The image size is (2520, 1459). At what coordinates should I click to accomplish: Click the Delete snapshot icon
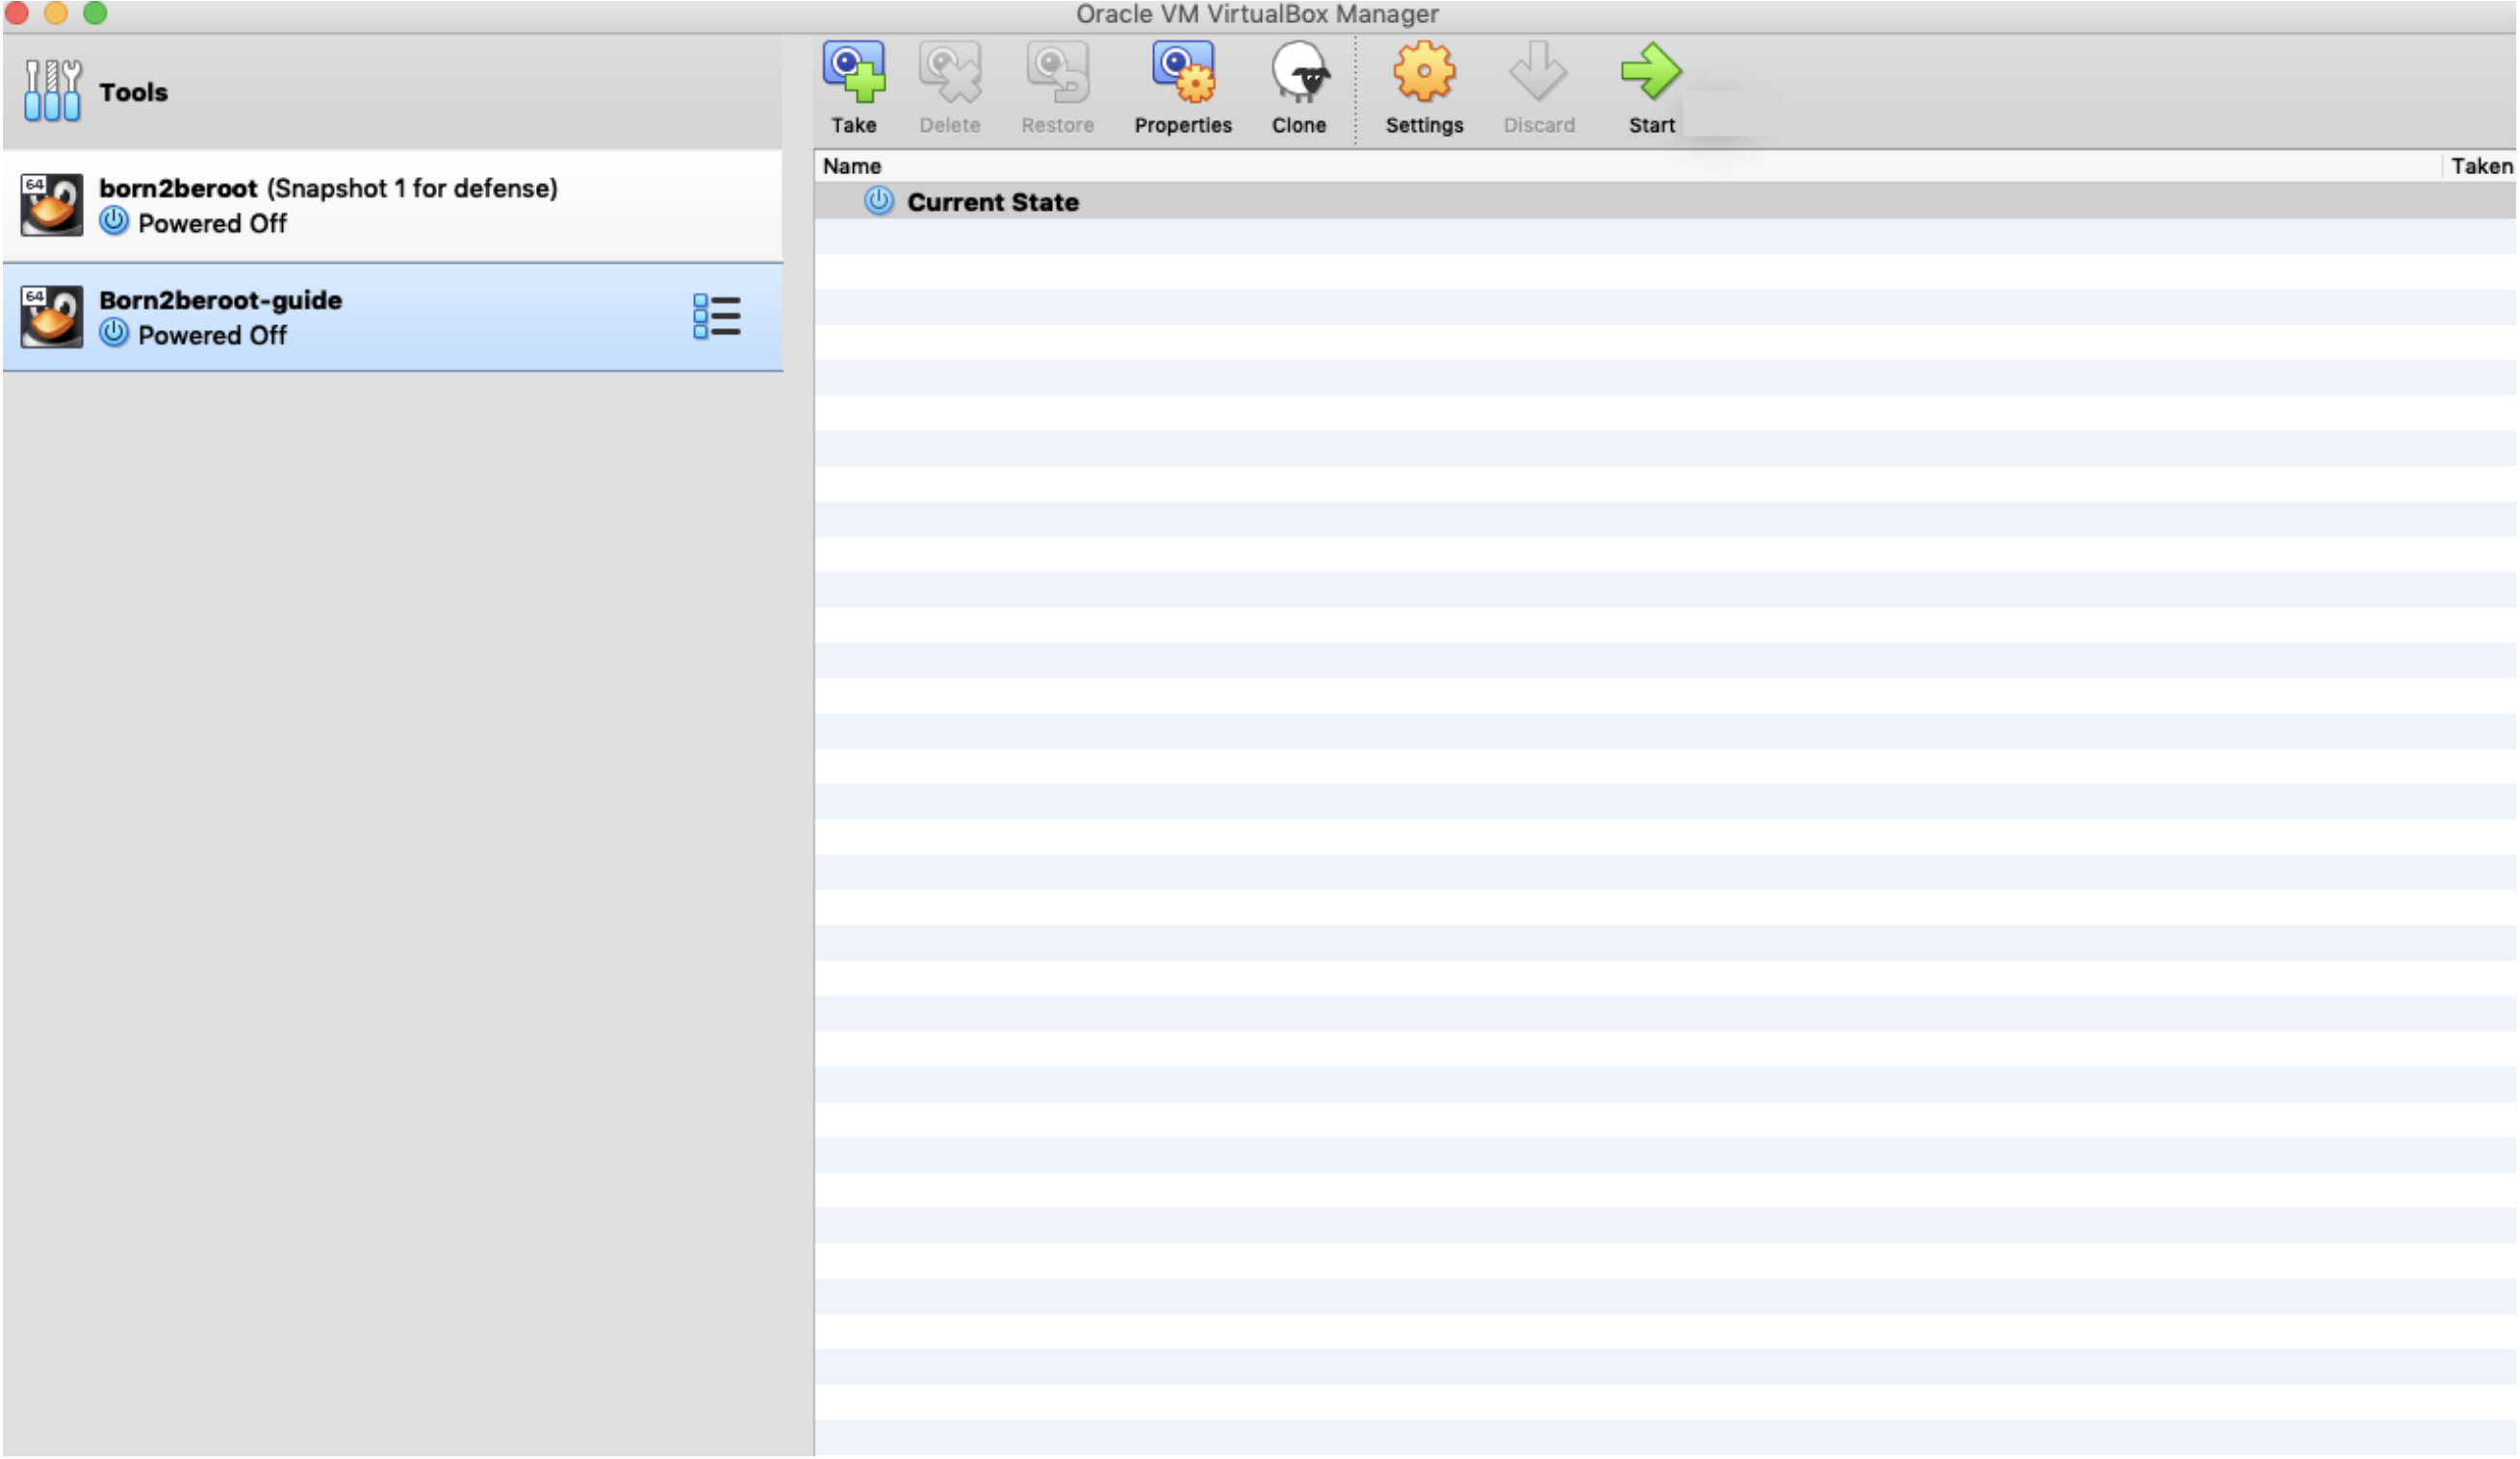[949, 72]
